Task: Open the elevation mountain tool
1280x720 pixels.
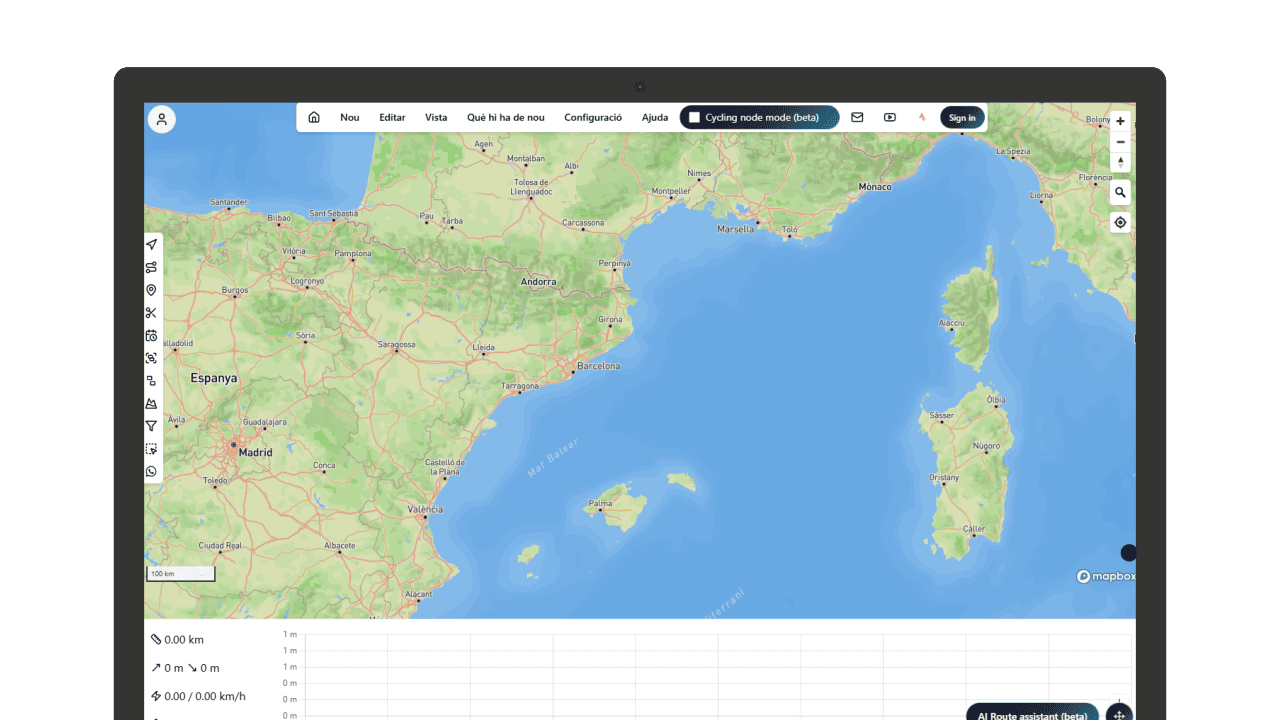Action: [x=151, y=404]
